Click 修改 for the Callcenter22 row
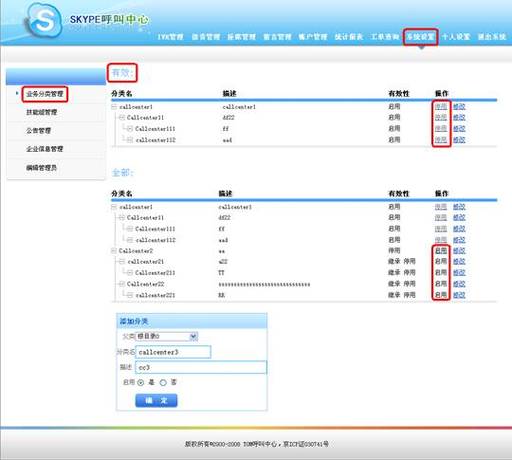Viewport: 512px width, 460px height. (459, 284)
